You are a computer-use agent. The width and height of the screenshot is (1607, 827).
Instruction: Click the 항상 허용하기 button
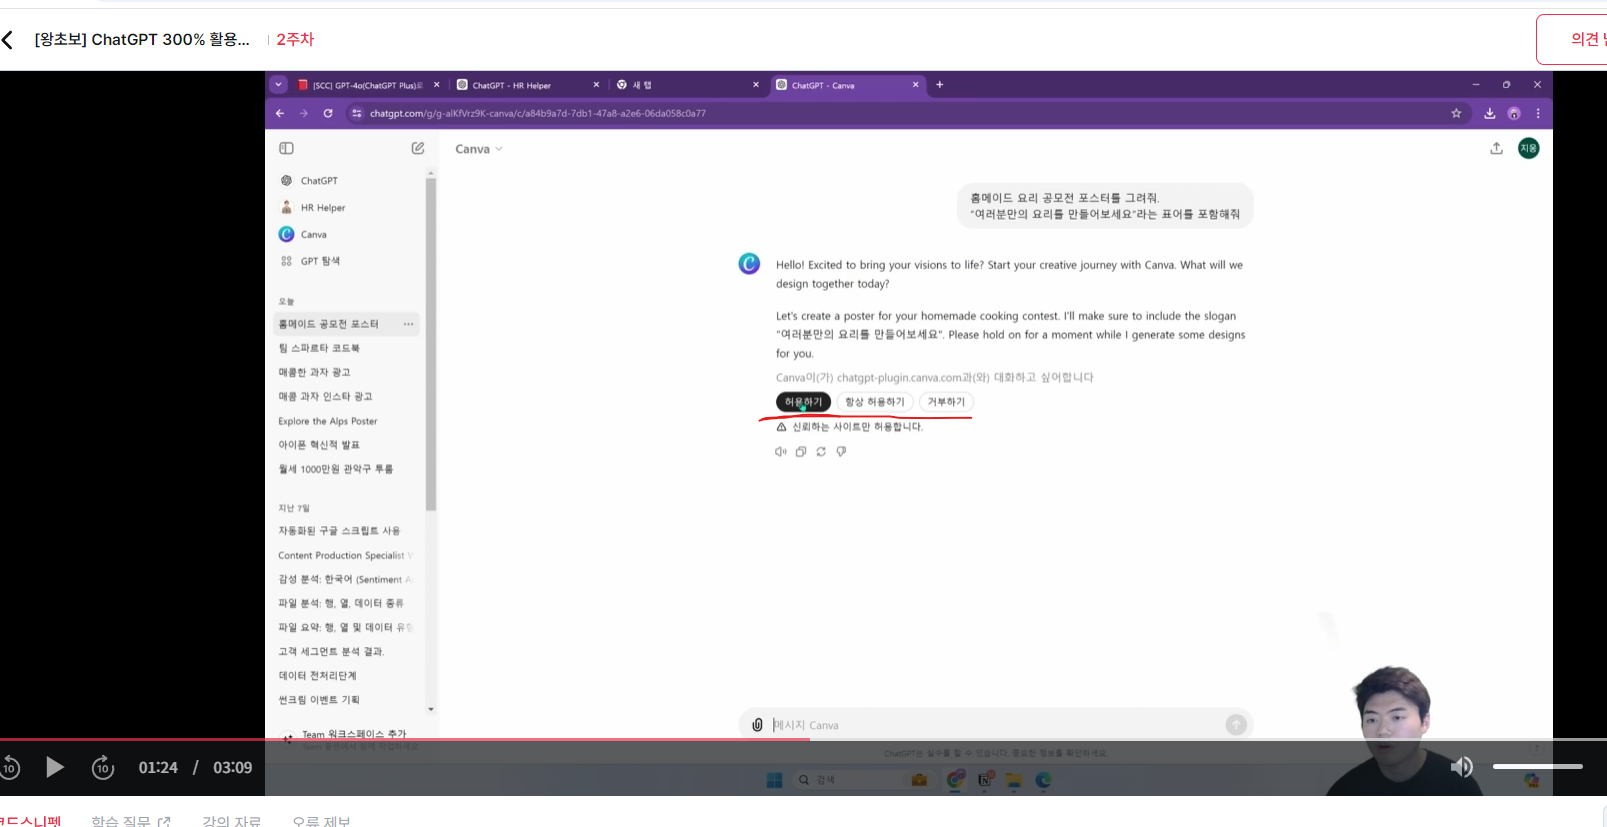[x=875, y=402]
